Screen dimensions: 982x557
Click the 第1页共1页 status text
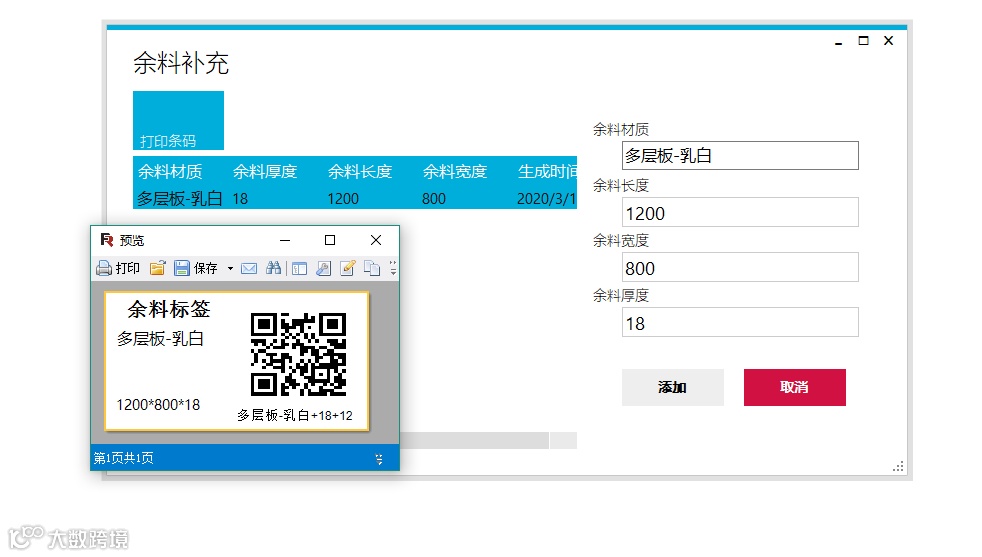coord(123,458)
